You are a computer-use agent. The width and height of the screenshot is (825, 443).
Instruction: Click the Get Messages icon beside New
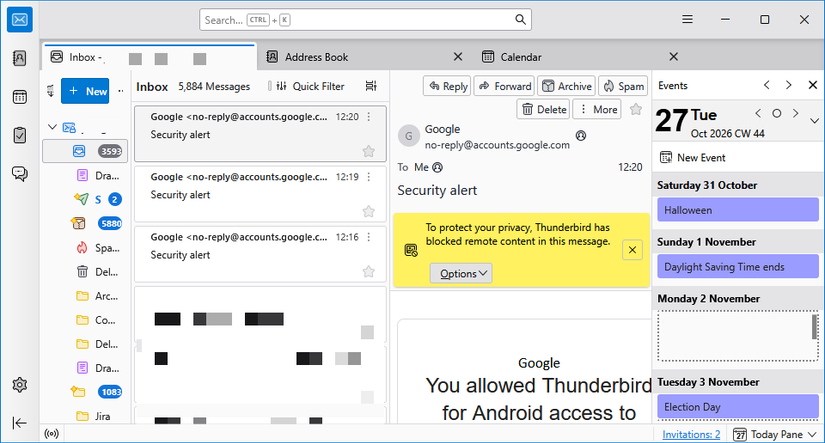pyautogui.click(x=51, y=91)
